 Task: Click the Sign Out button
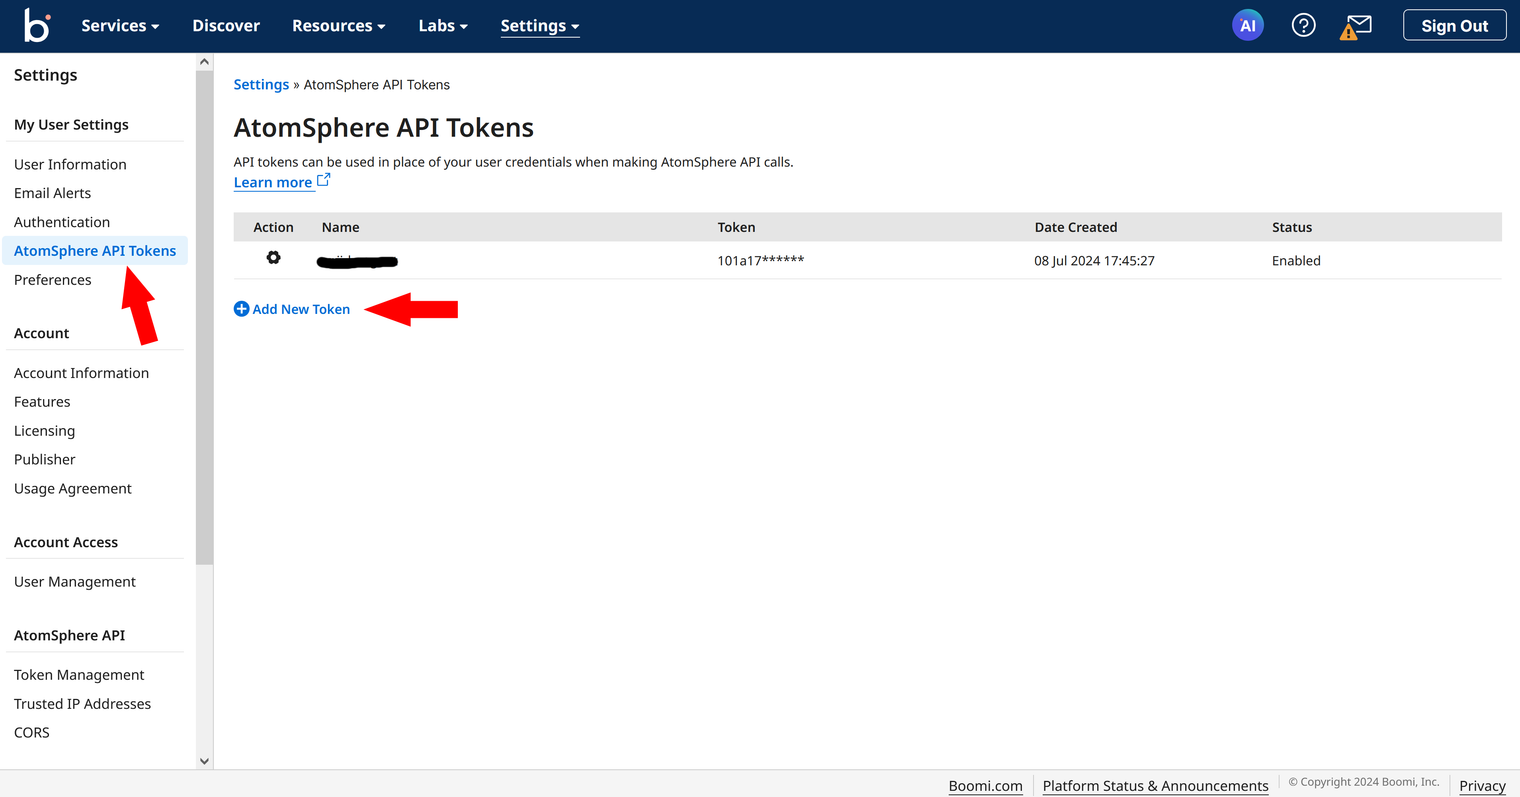point(1454,24)
